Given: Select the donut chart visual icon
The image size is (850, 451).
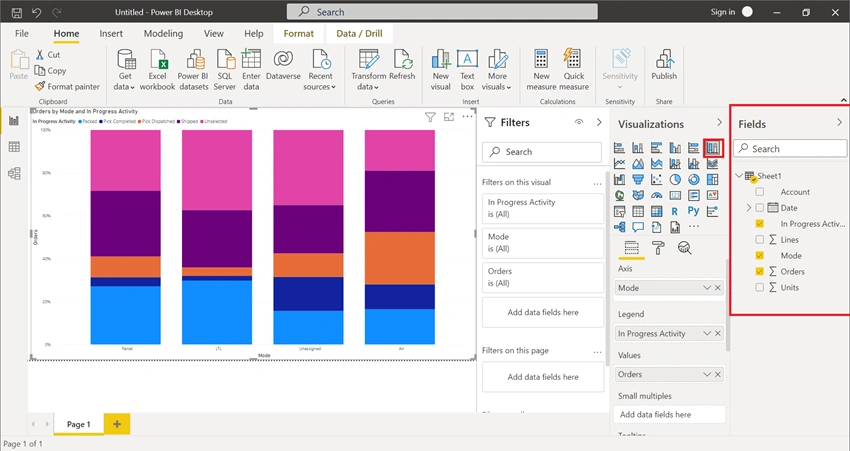Looking at the screenshot, I should [693, 179].
